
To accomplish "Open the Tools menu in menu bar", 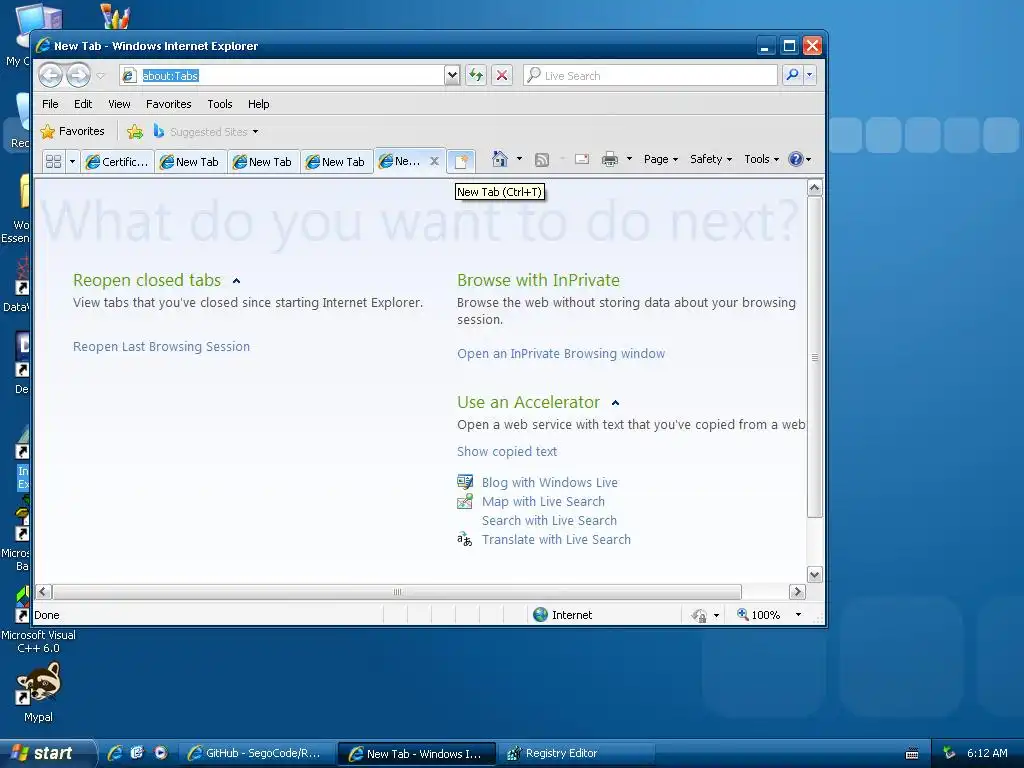I will [219, 104].
